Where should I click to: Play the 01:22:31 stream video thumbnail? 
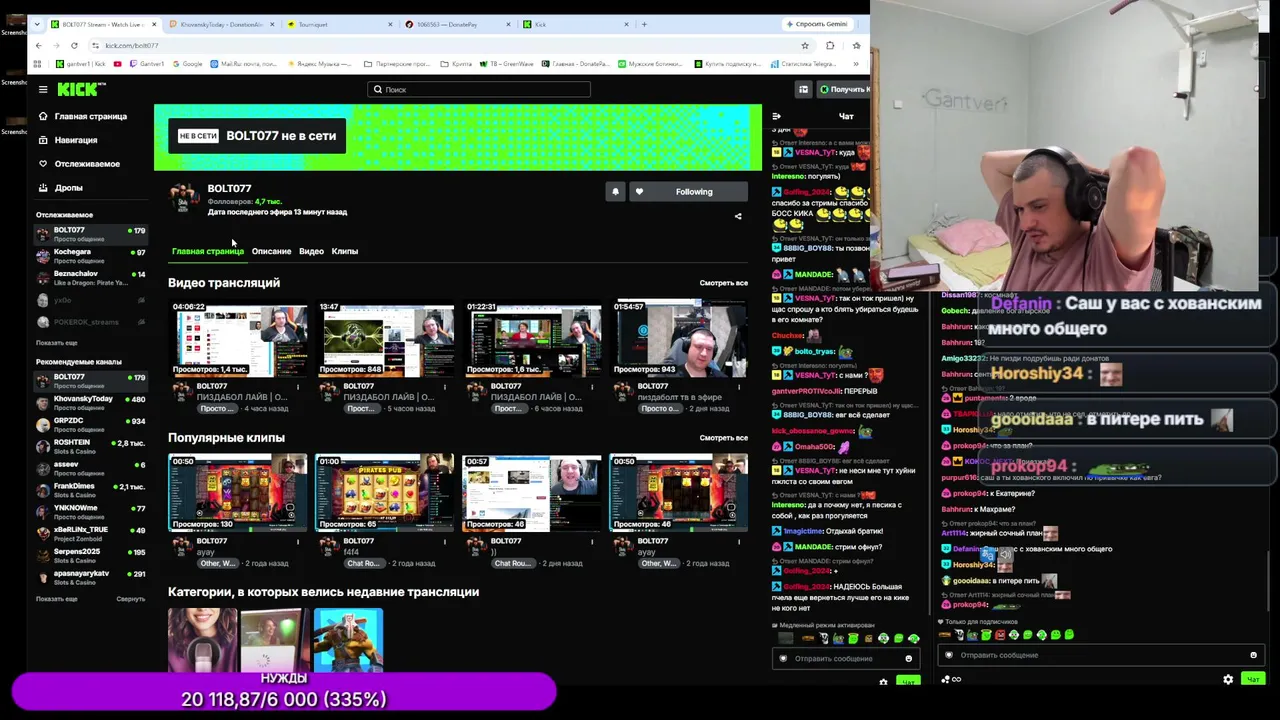[532, 339]
